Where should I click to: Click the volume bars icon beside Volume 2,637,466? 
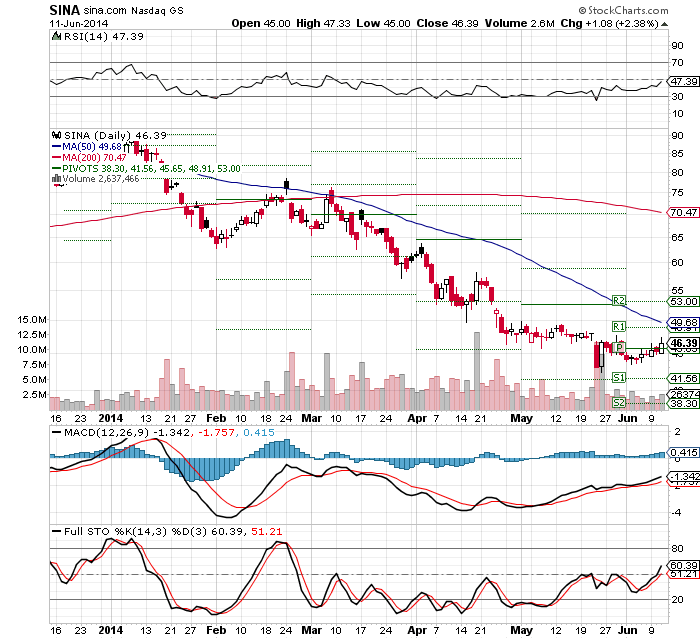(x=57, y=179)
